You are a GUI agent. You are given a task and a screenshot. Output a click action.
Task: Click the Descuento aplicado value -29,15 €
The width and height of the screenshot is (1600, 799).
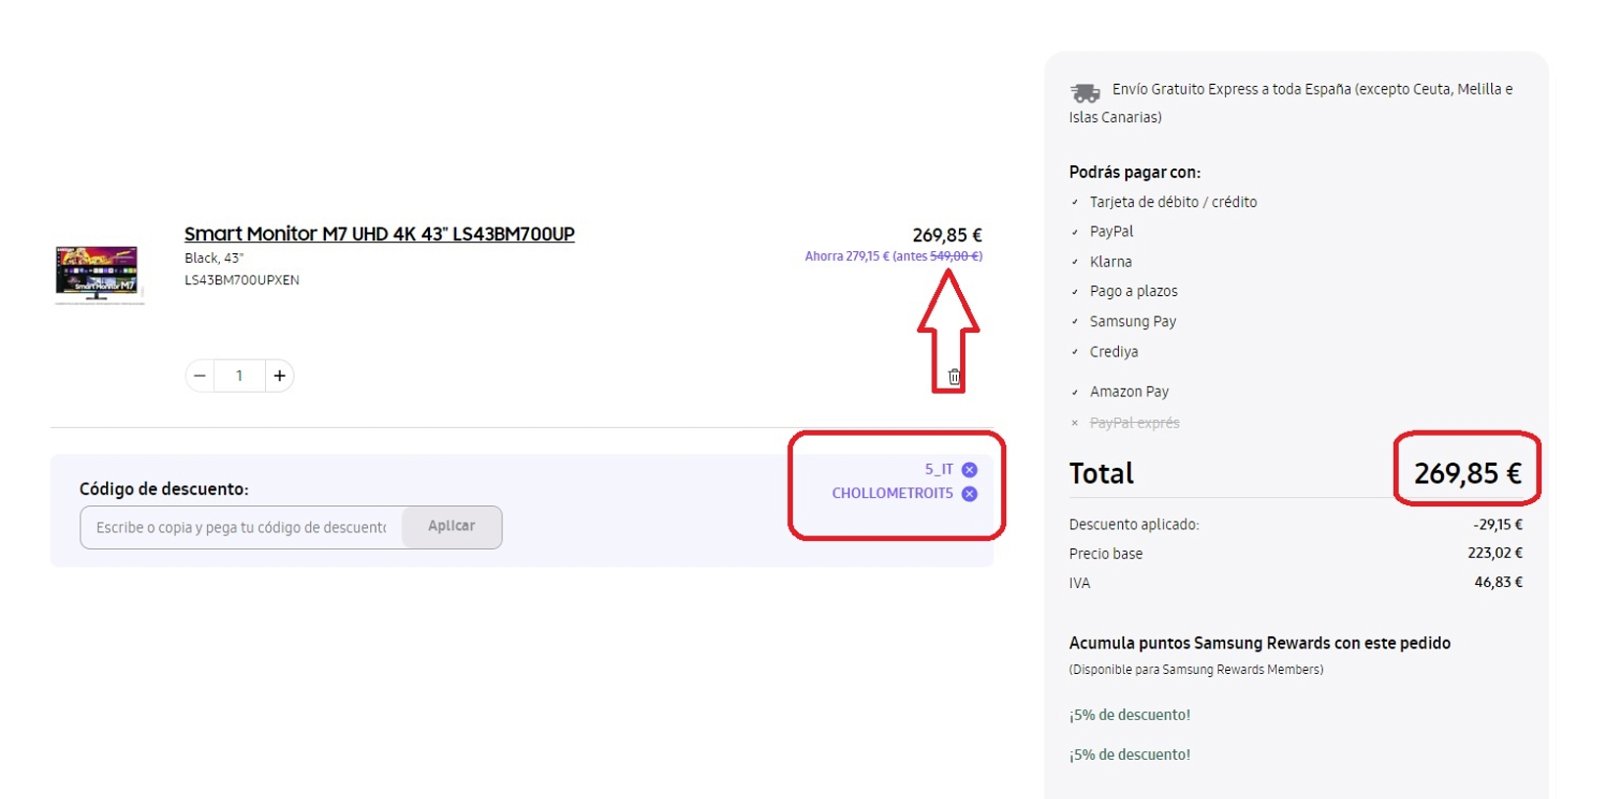point(1497,524)
